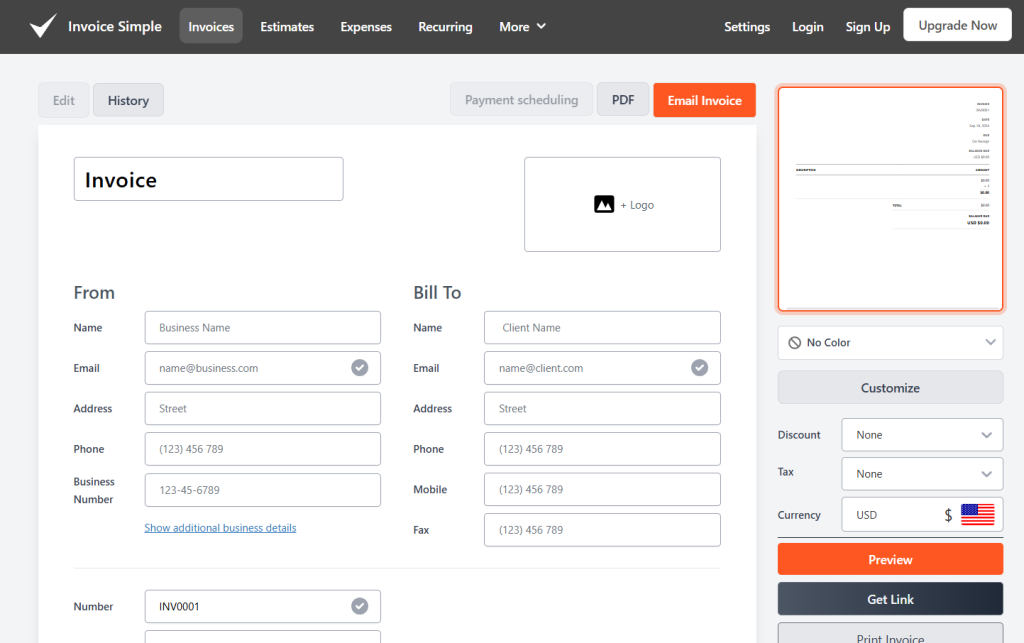Click the Client Name field
This screenshot has height=643, width=1024.
602,328
